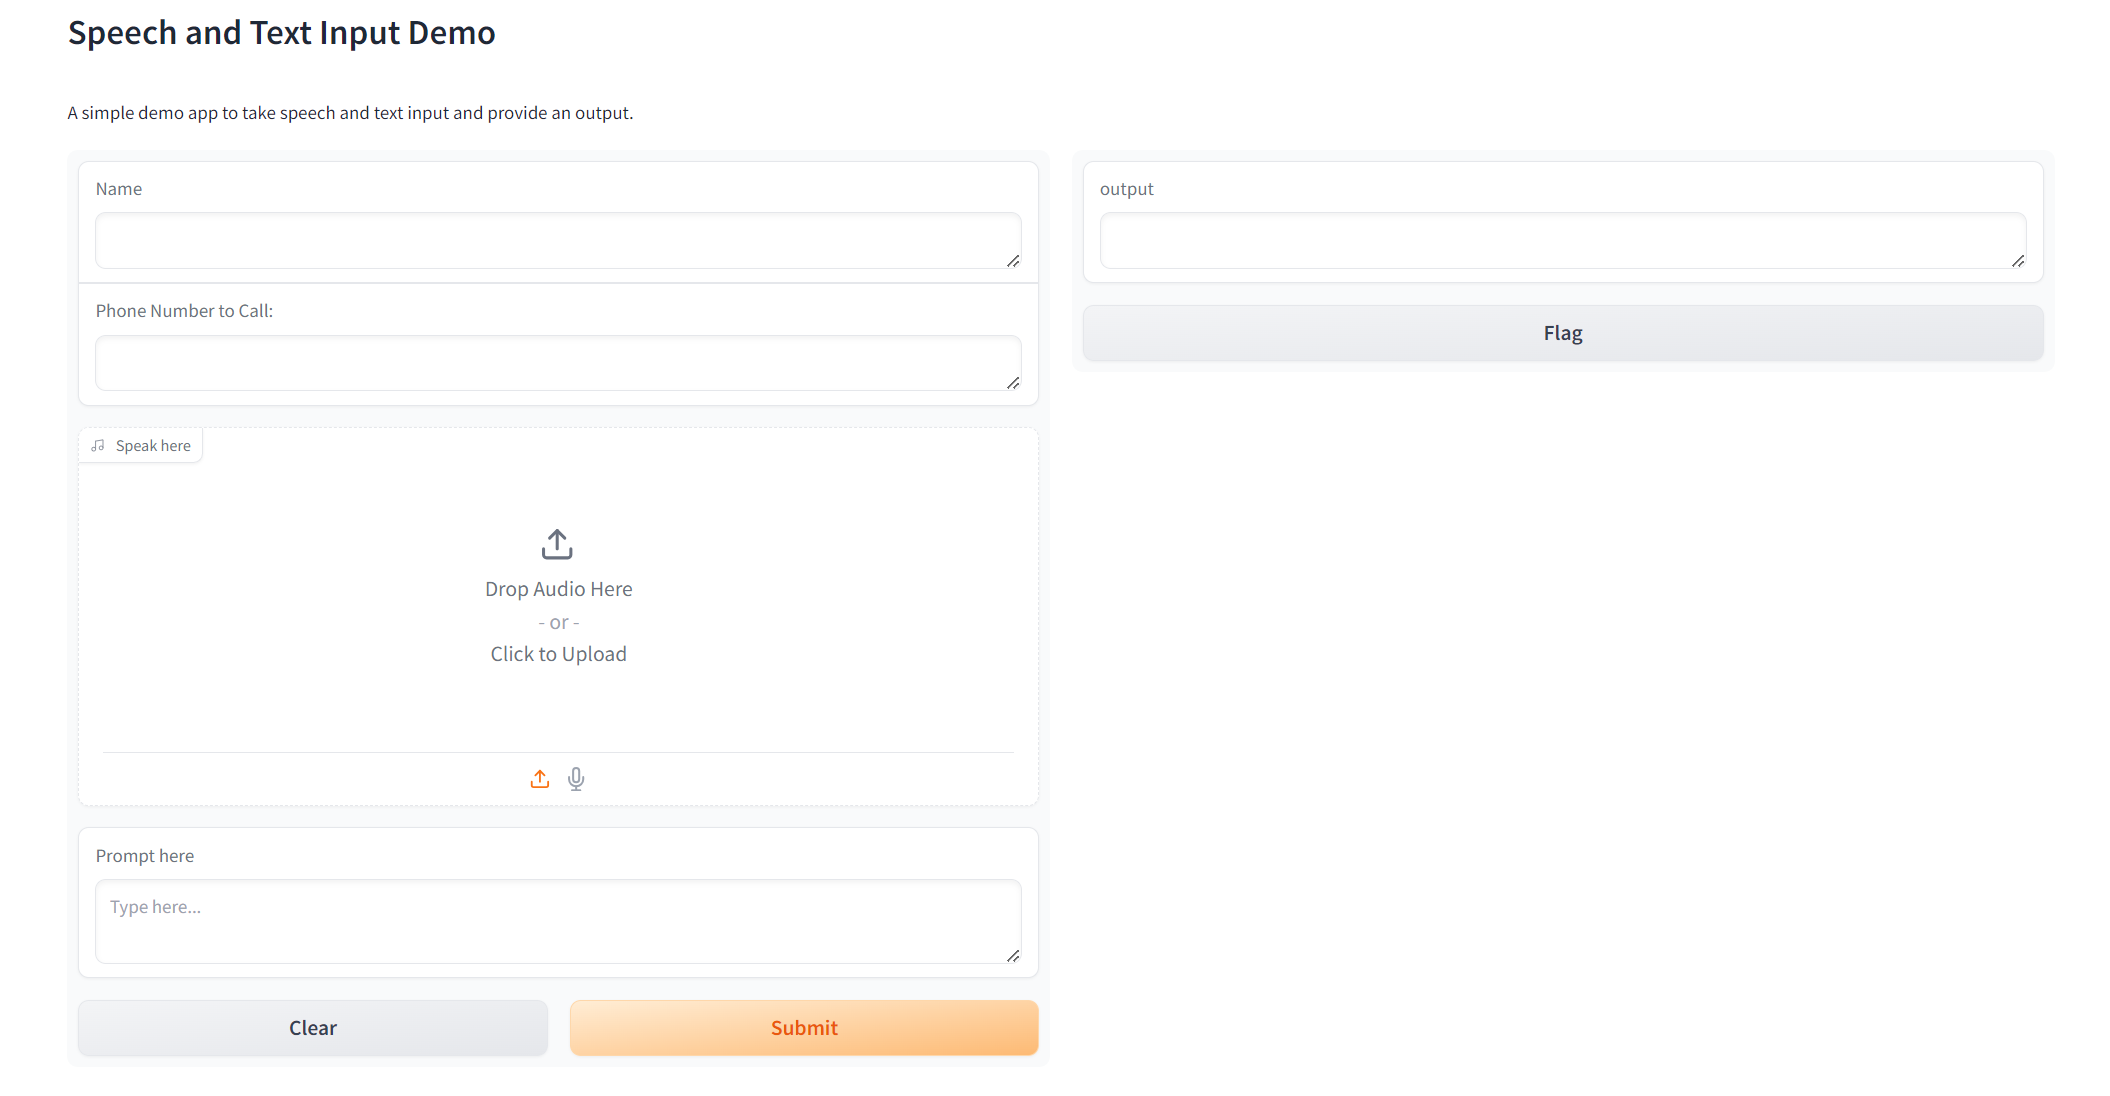Click the Phone Number field resize handle
This screenshot has width=2110, height=1096.
[x=1013, y=383]
